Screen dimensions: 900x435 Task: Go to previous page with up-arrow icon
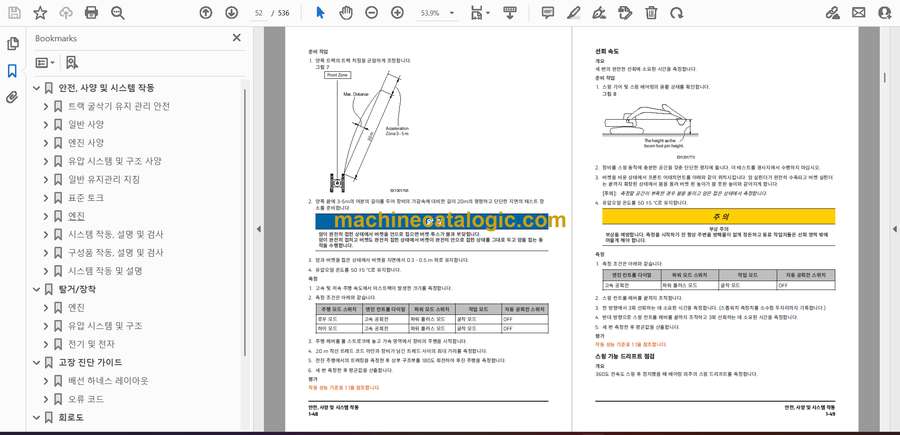[205, 13]
